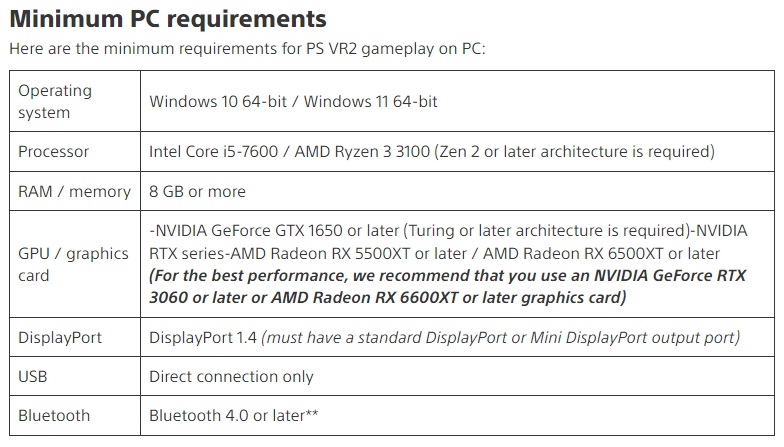
Task: Click the DisplayPort 1.4 value text
Action: click(x=203, y=338)
